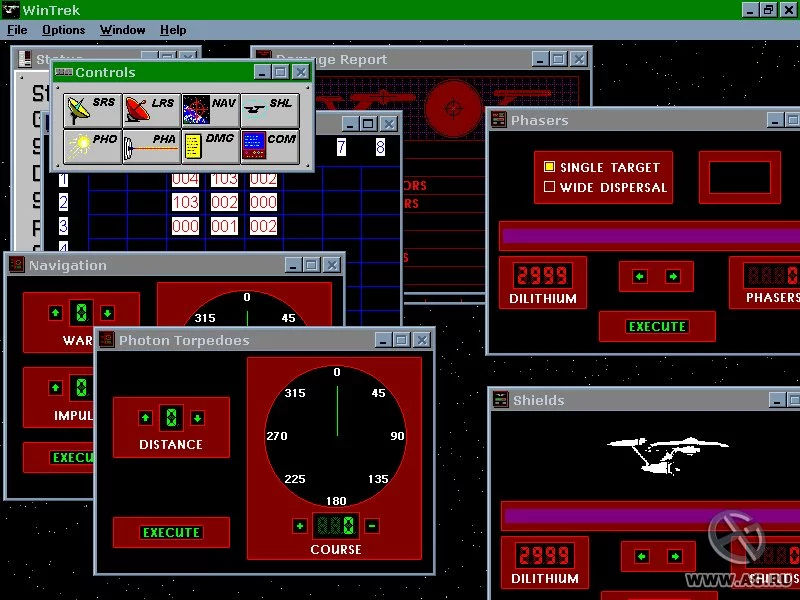Screen dimensions: 800x600
Task: Execute the photon torpedo launch
Action: point(171,532)
